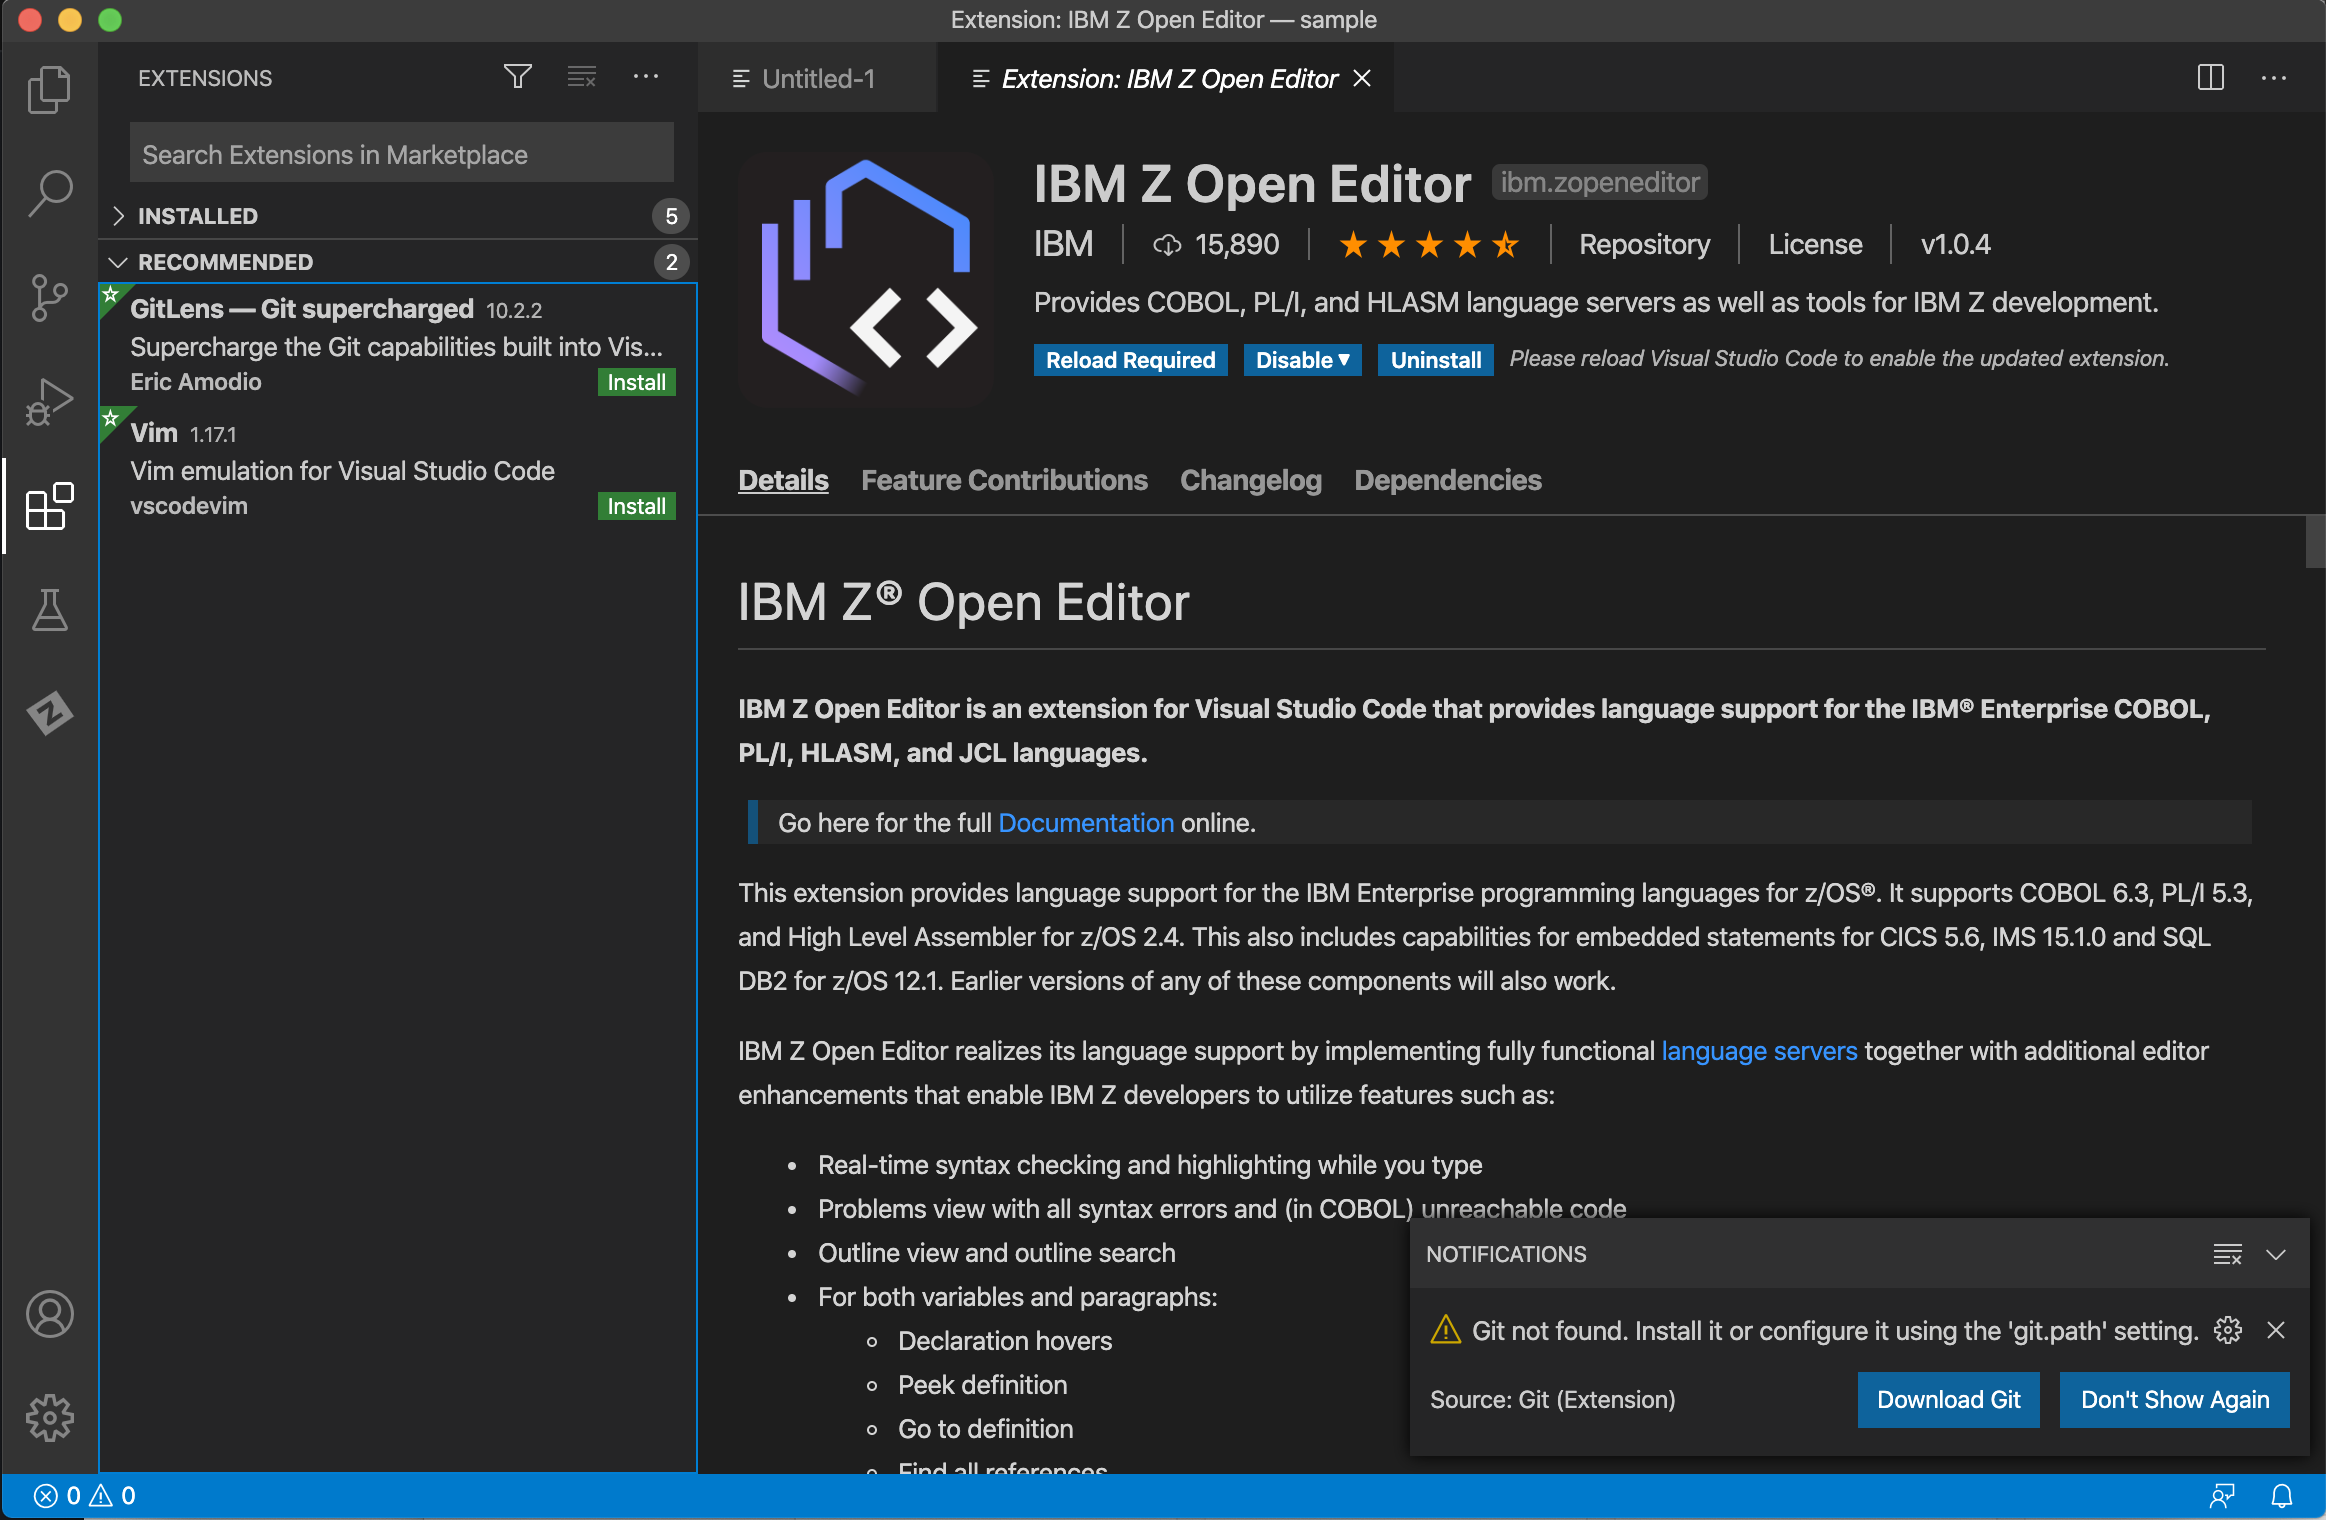Image resolution: width=2326 pixels, height=1520 pixels.
Task: Click the Accounts icon
Action: (x=49, y=1315)
